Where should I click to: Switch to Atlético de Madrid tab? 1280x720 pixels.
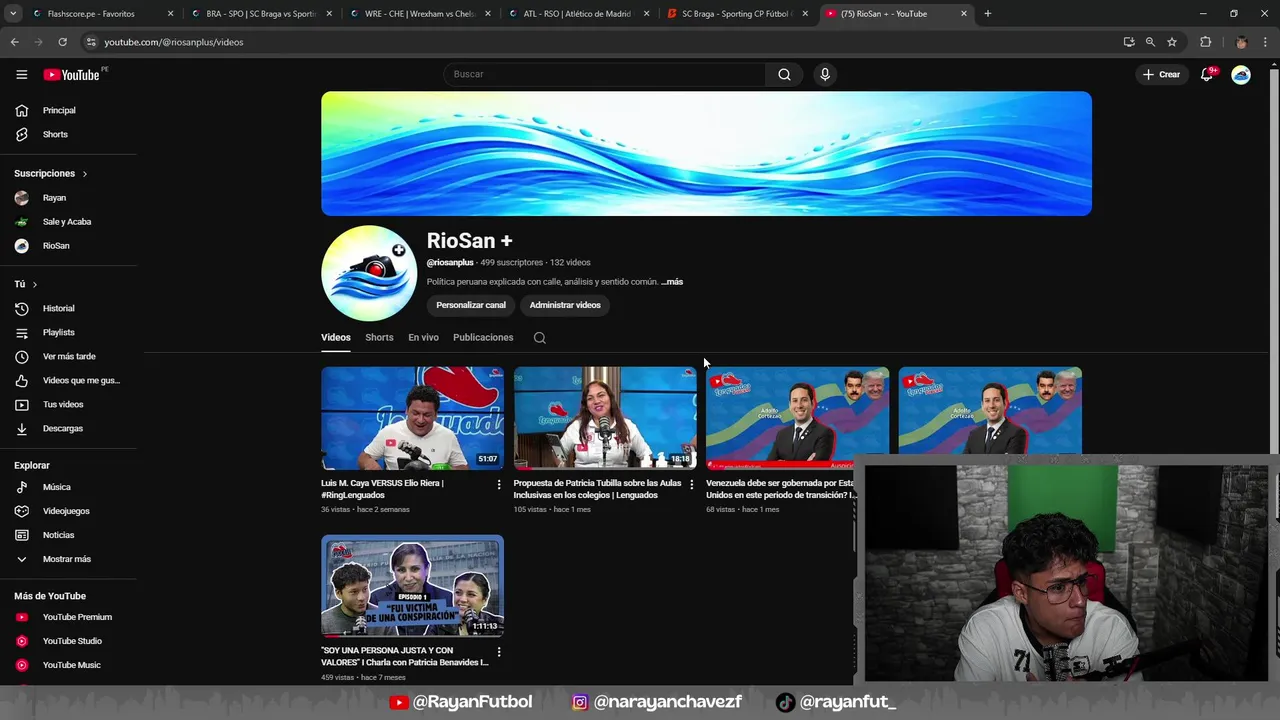coord(577,14)
